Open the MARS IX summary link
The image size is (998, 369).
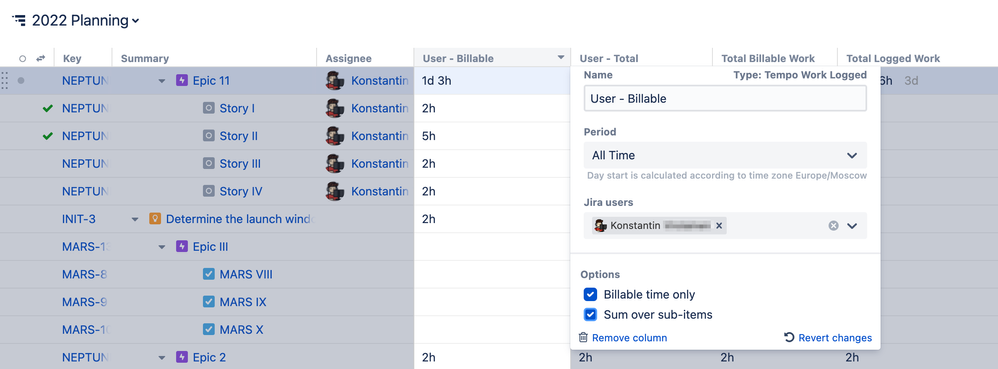(x=242, y=302)
